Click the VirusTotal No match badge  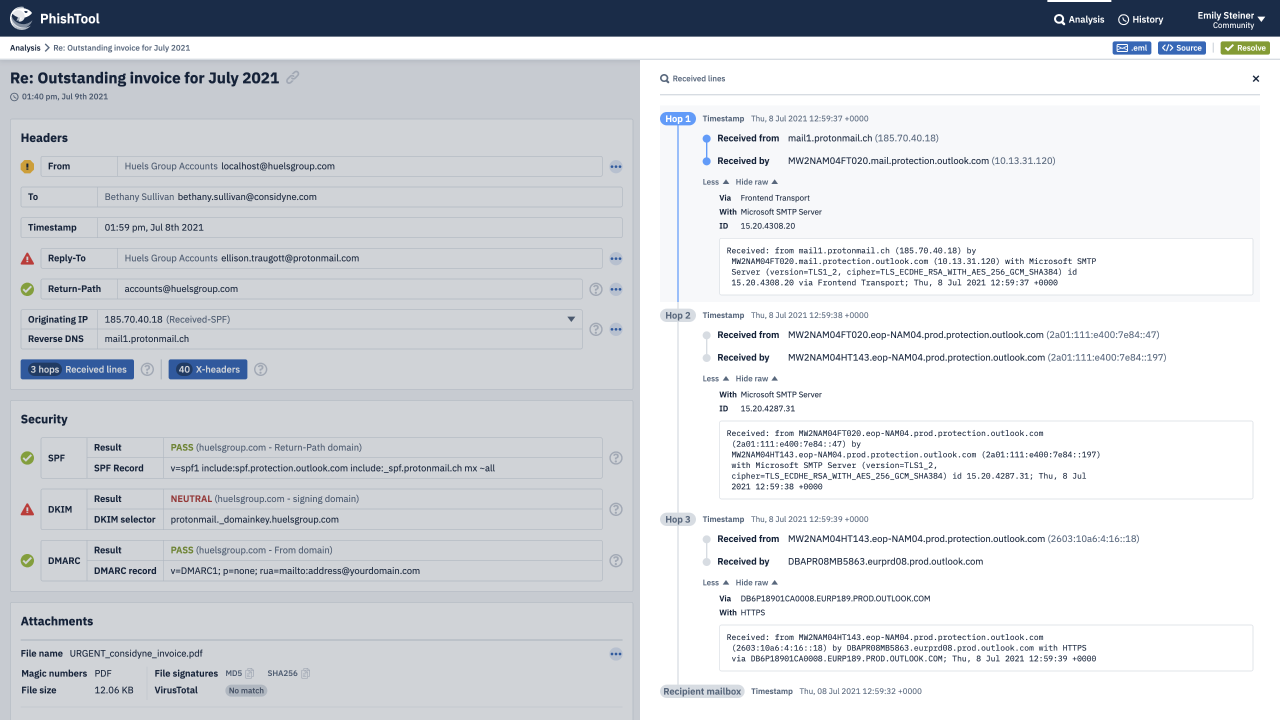click(x=246, y=690)
